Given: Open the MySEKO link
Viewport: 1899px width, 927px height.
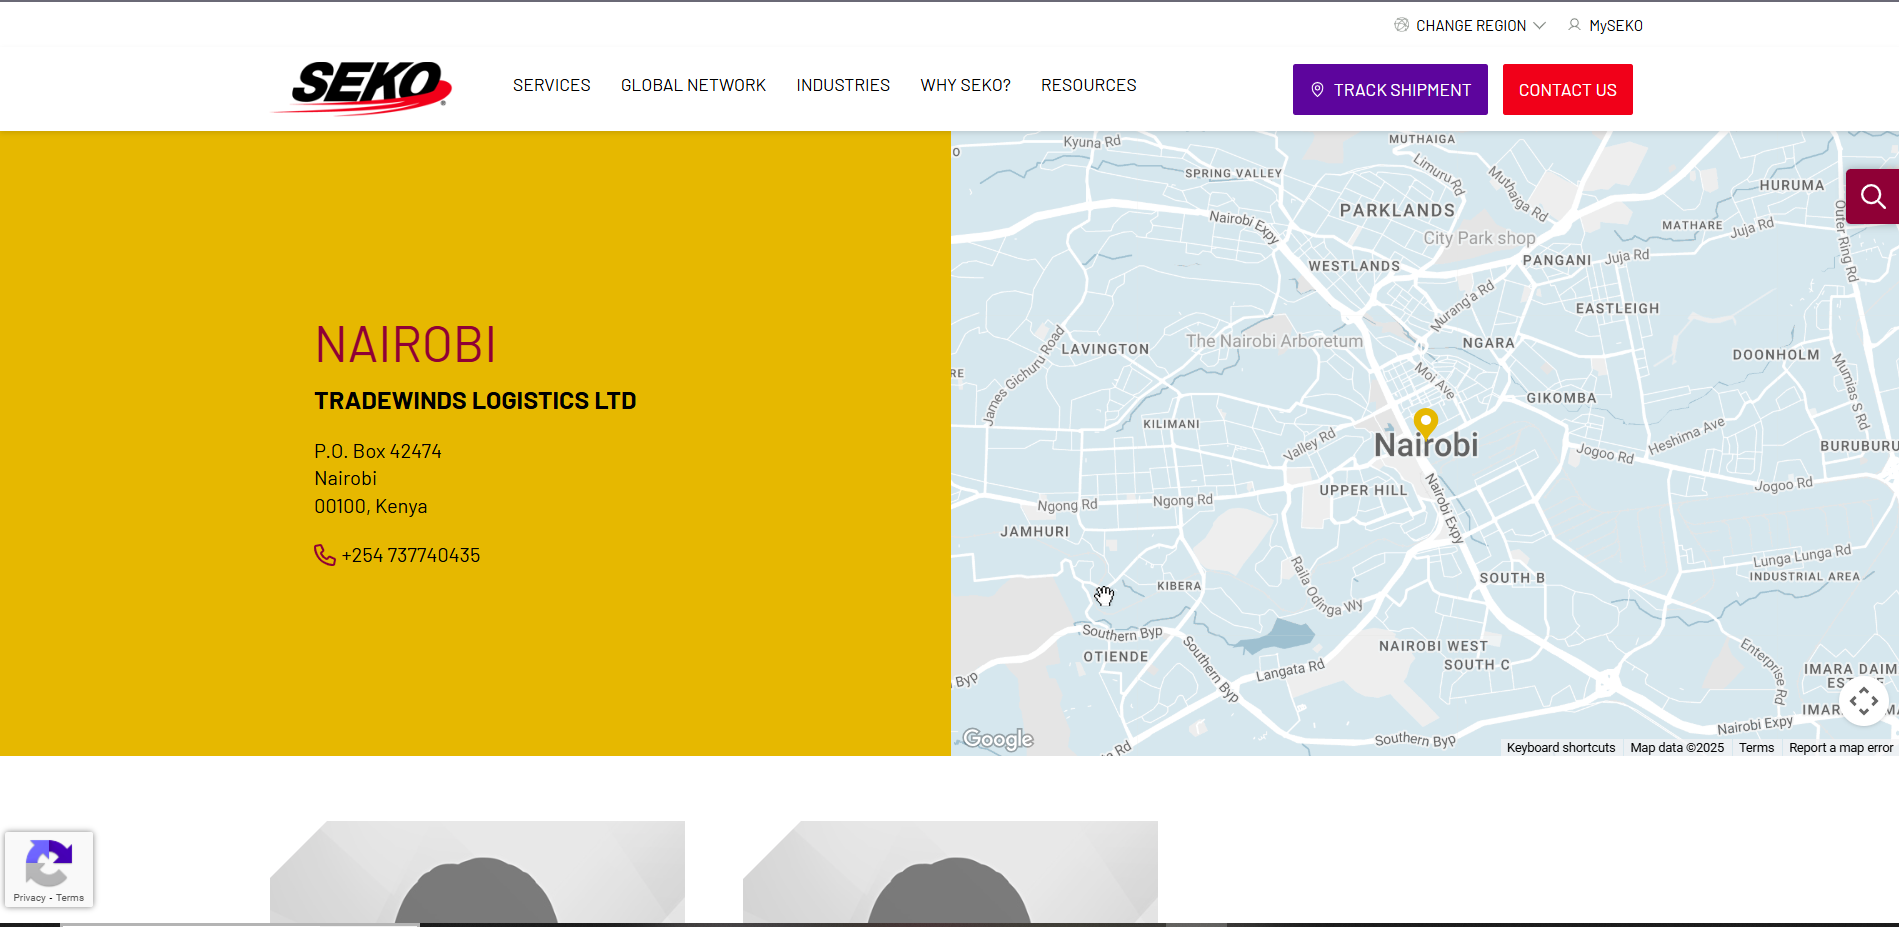Looking at the screenshot, I should click(1615, 26).
